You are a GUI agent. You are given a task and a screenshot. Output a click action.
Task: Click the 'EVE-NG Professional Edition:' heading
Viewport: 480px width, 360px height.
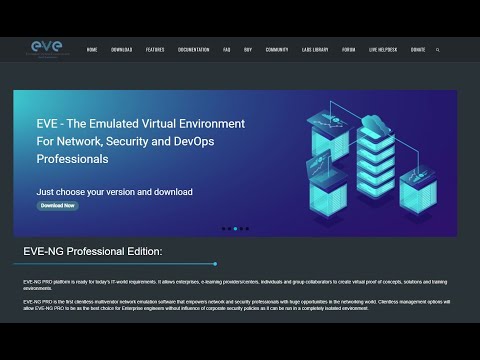pos(93,251)
